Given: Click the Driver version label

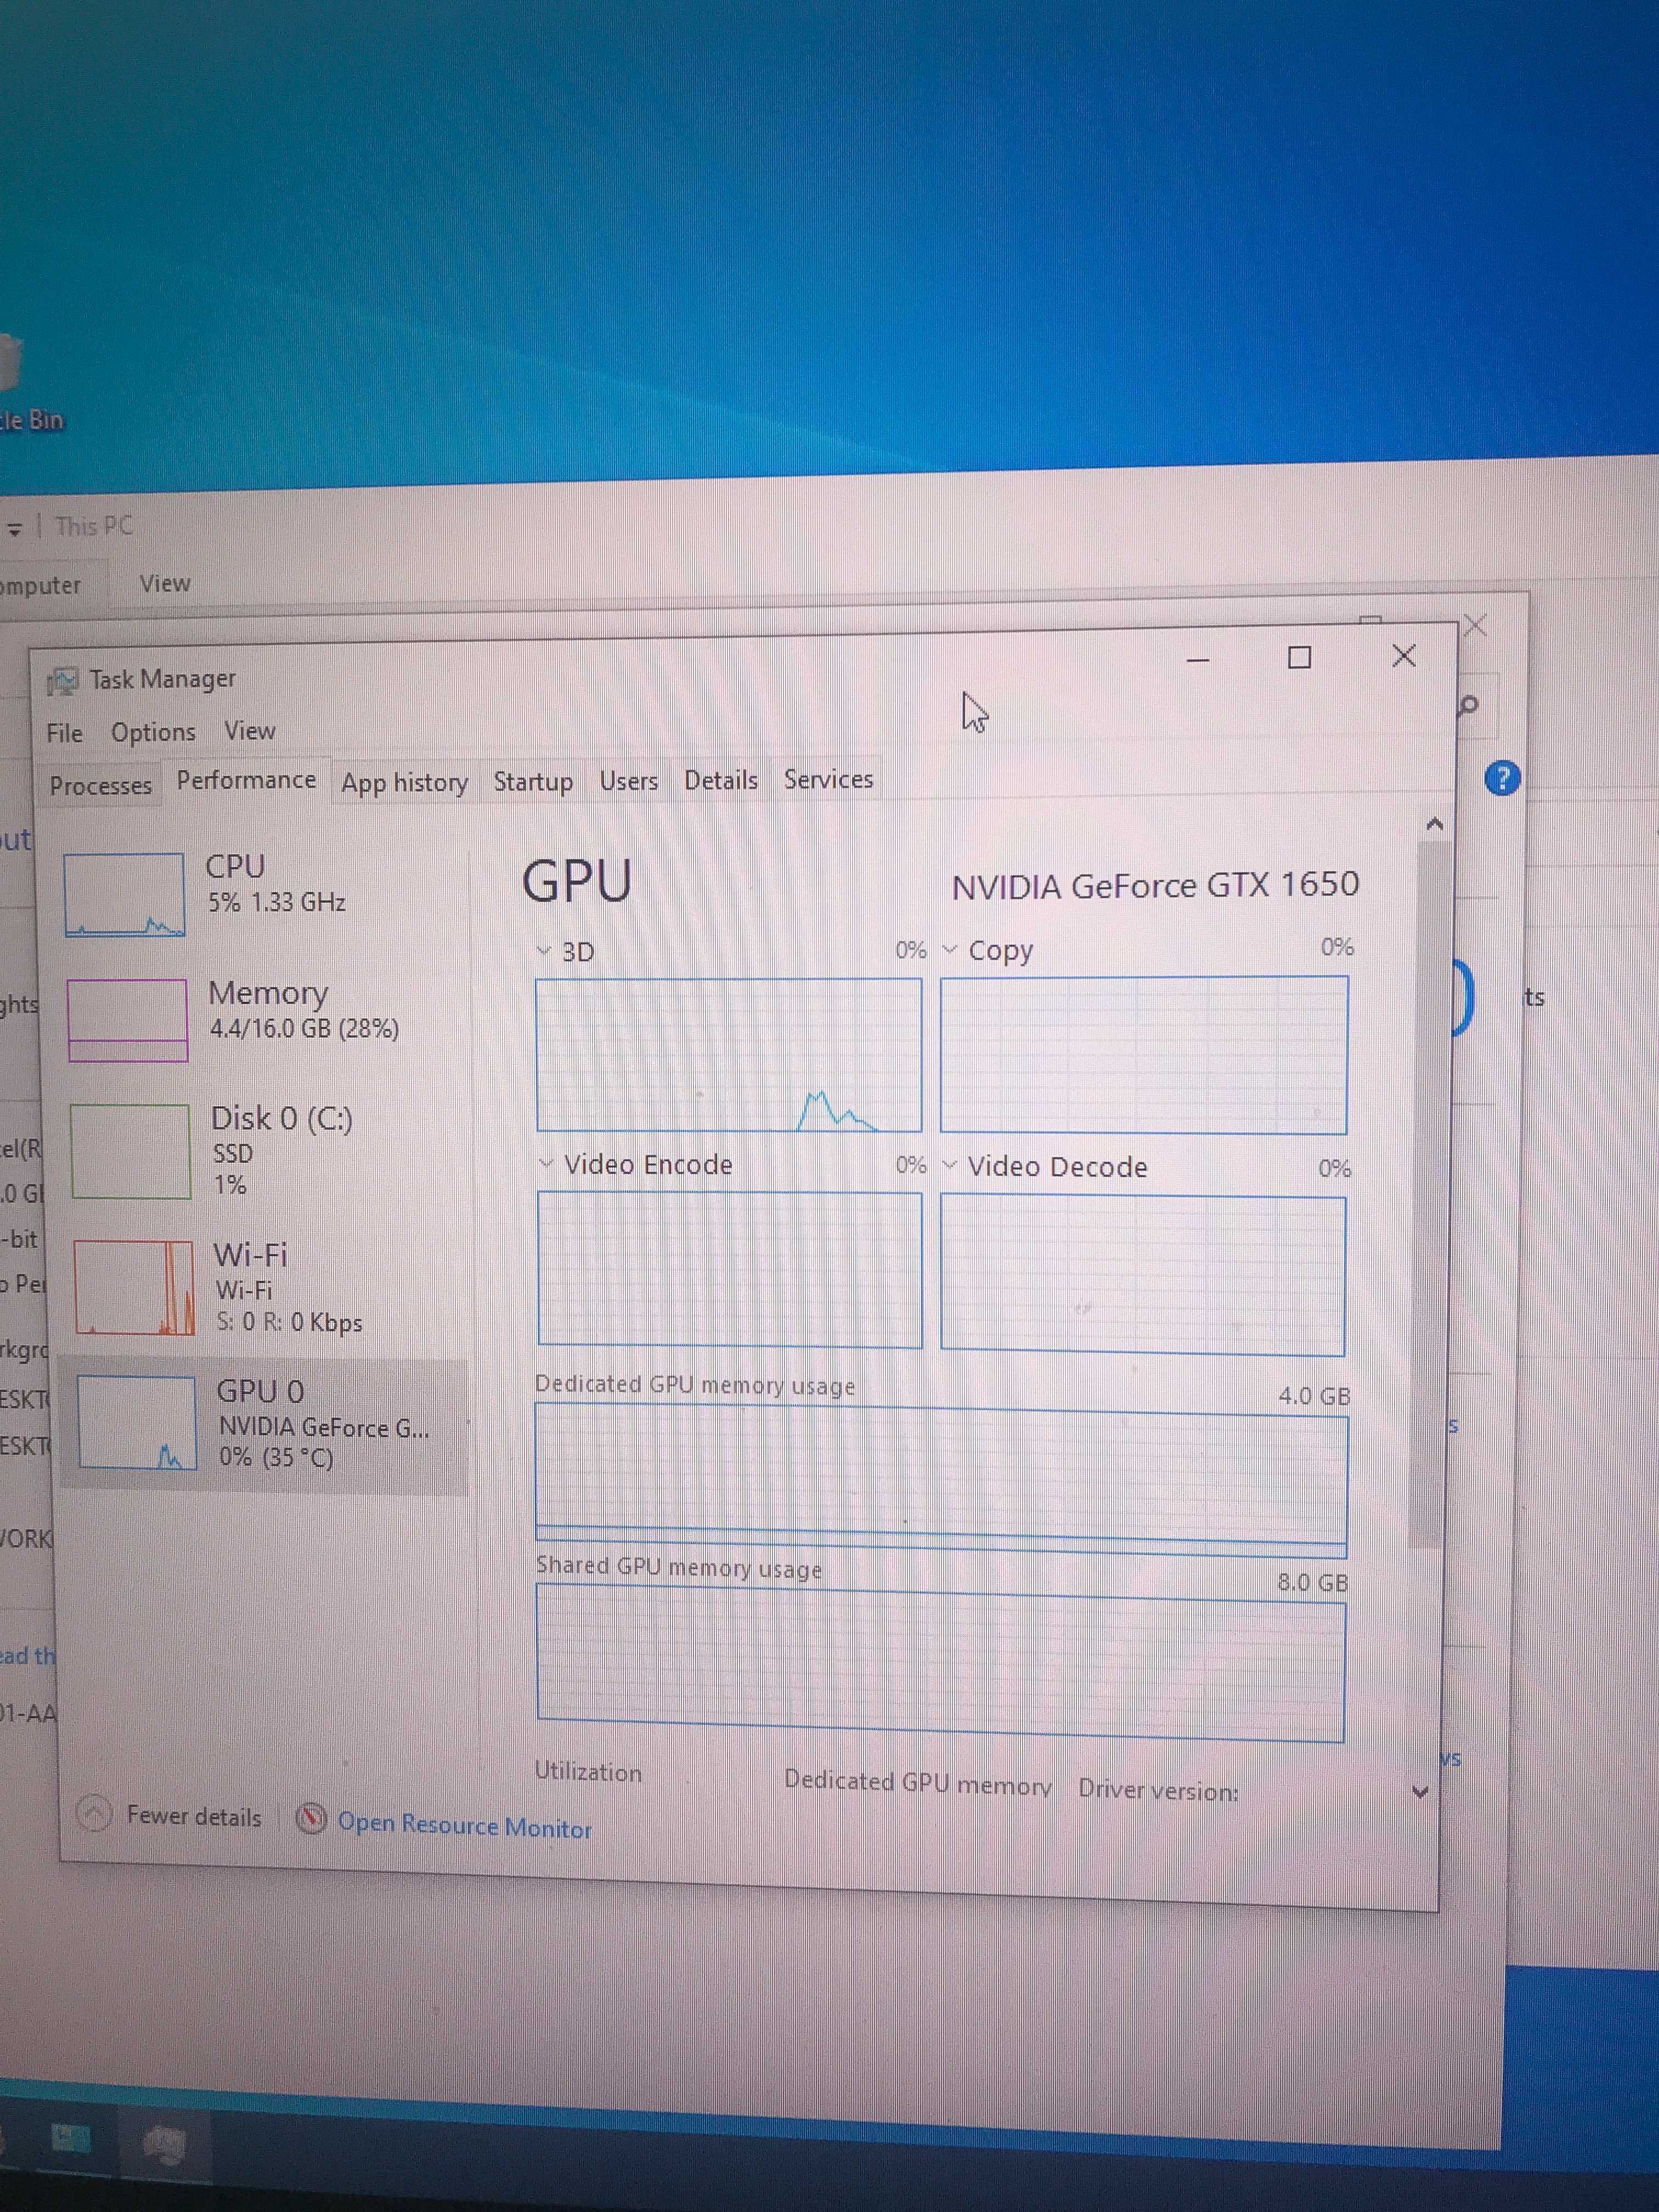Looking at the screenshot, I should [1158, 1790].
